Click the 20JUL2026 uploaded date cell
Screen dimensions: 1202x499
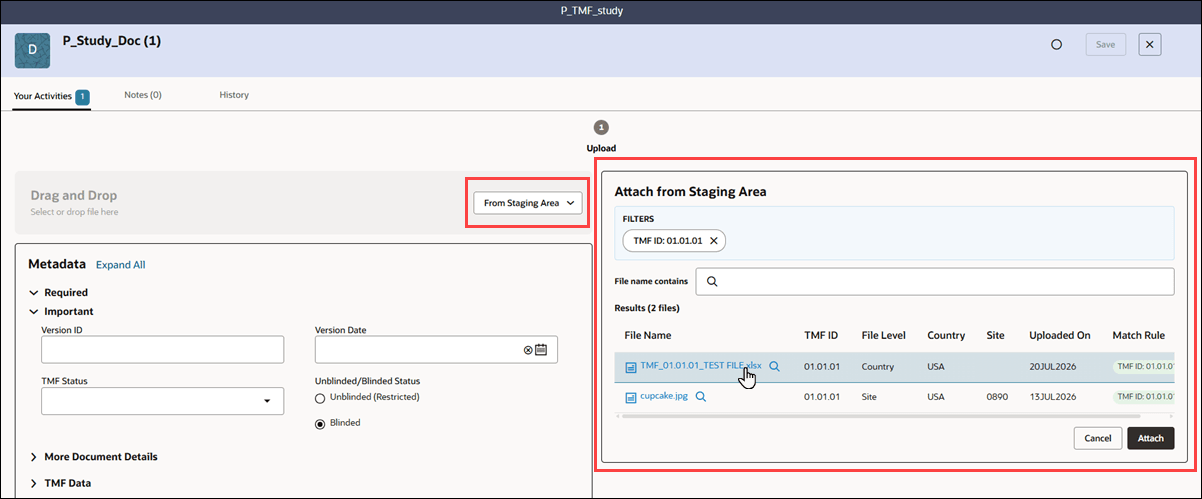pyautogui.click(x=1052, y=366)
